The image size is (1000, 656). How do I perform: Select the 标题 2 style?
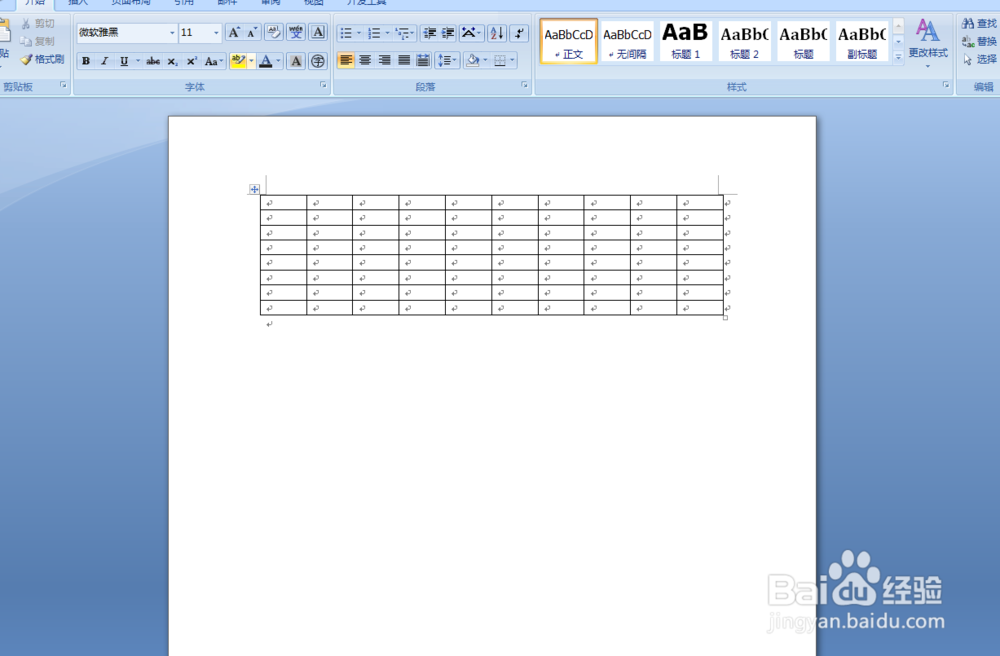coord(744,41)
